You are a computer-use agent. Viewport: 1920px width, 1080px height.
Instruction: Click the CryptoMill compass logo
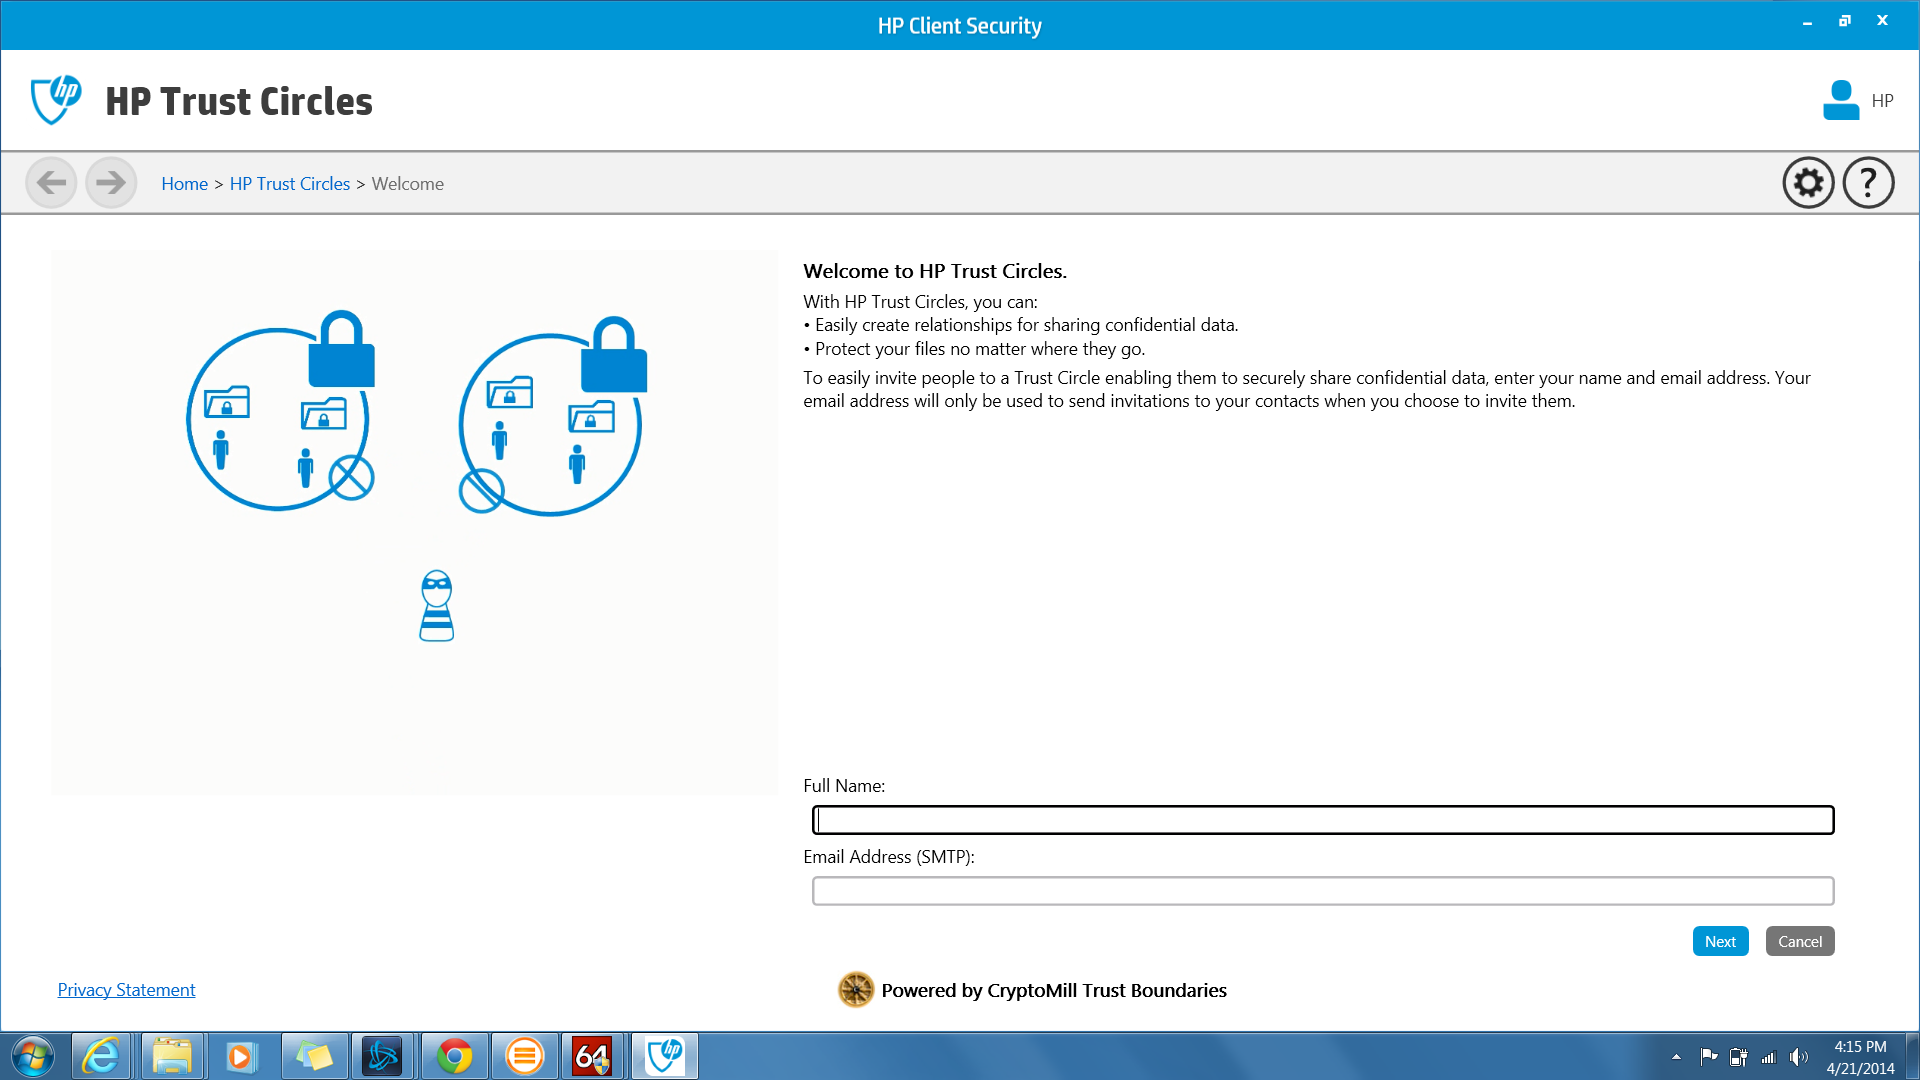tap(856, 990)
